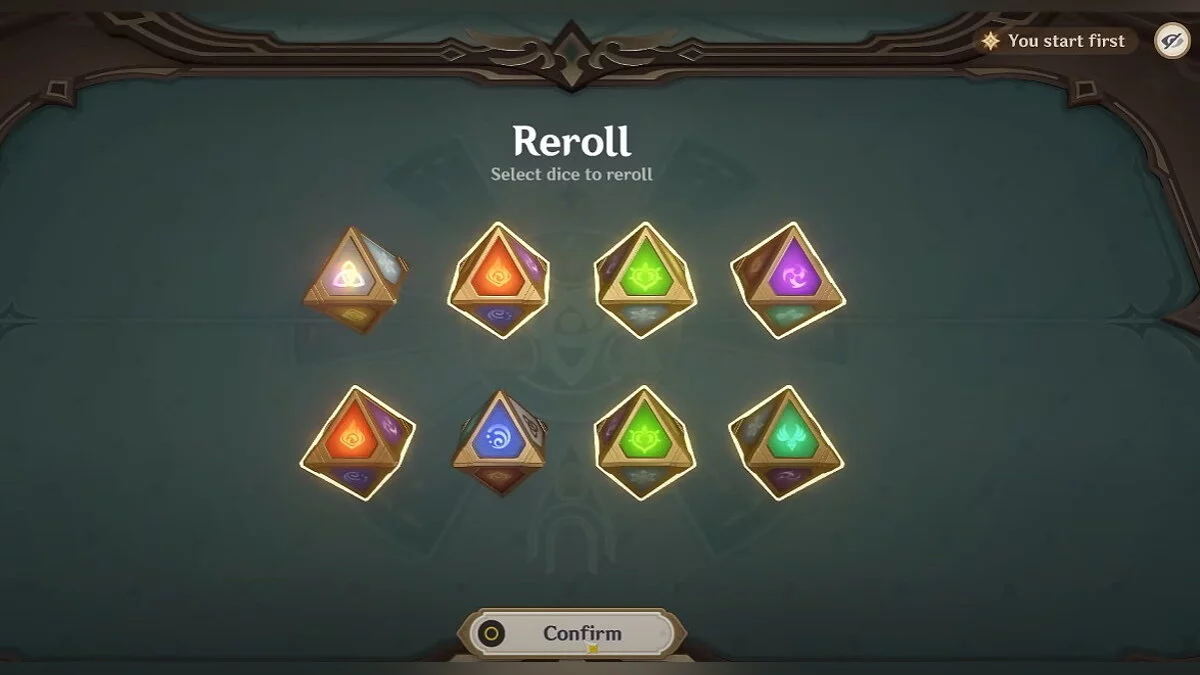Click the Hydro bottom face of the upper Pyro die
The image size is (1200, 675).
click(499, 316)
